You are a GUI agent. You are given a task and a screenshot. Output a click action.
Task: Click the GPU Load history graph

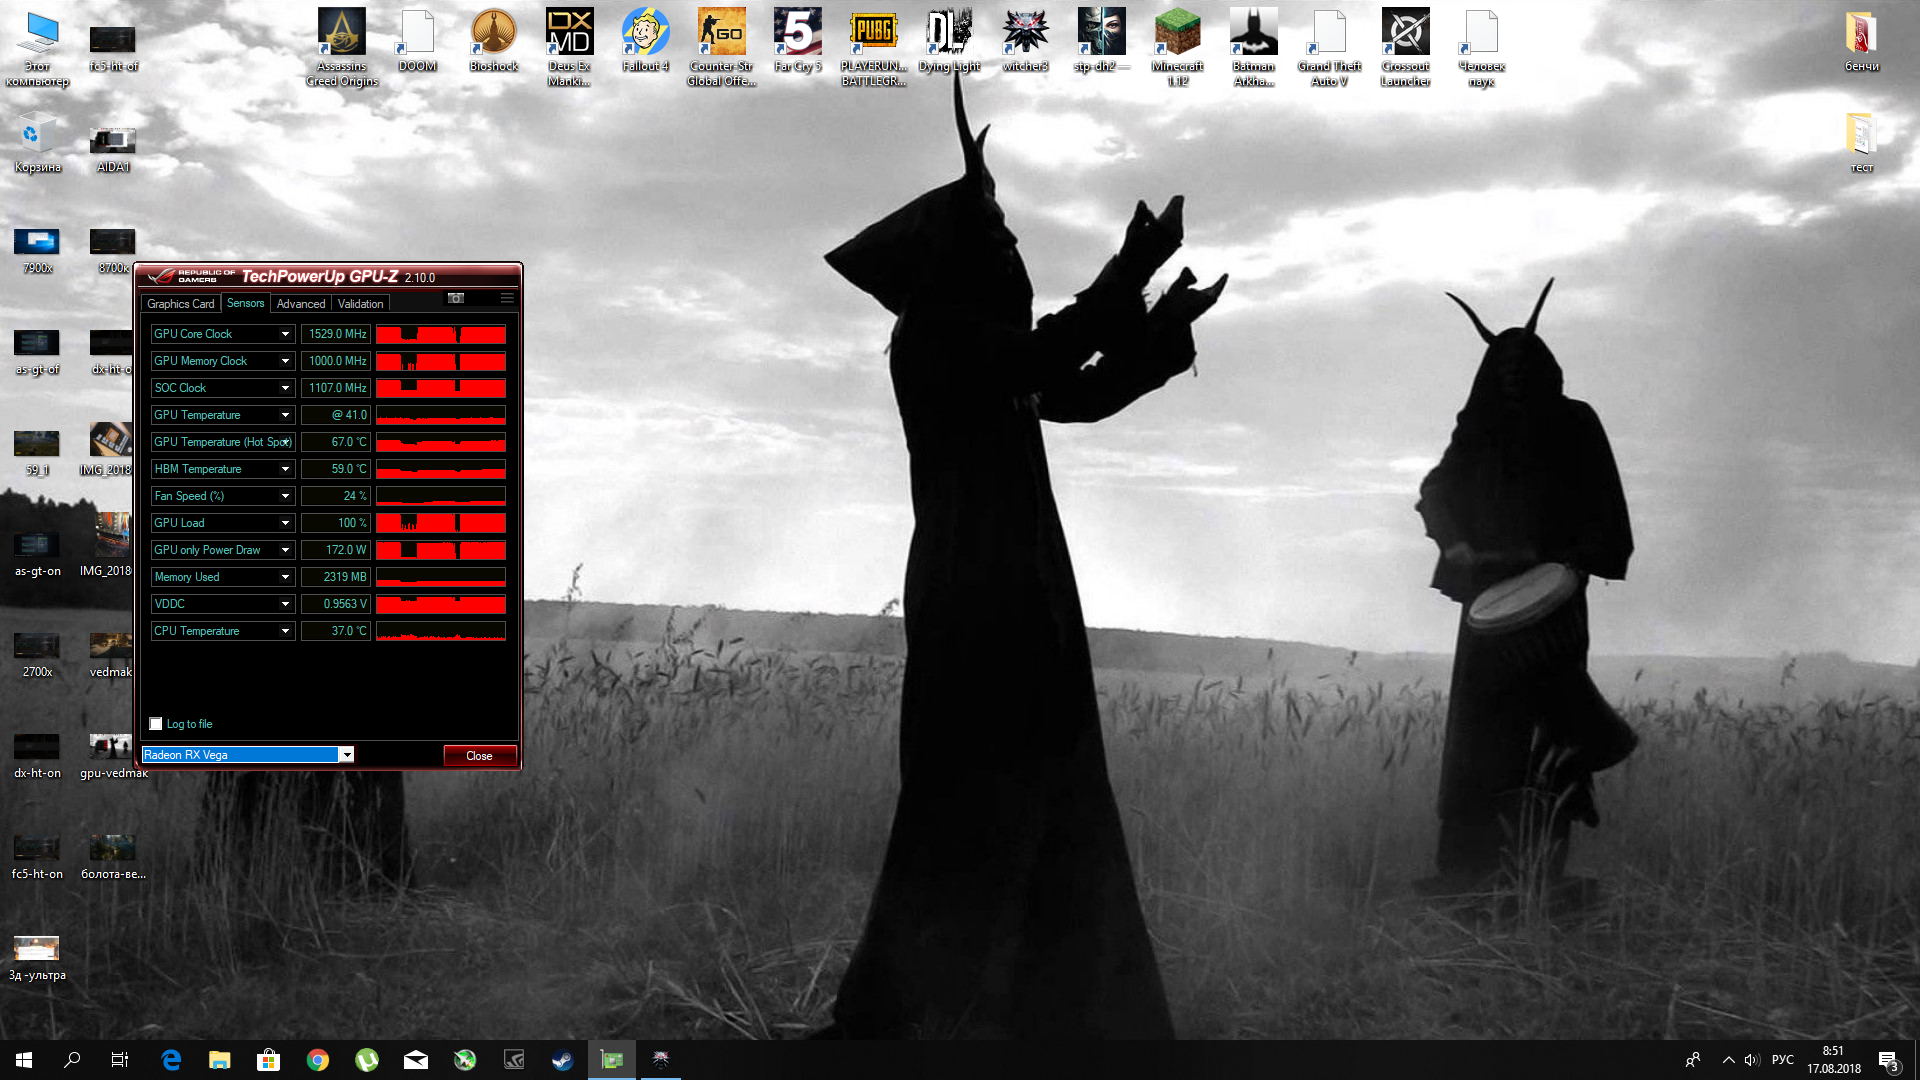(x=440, y=523)
